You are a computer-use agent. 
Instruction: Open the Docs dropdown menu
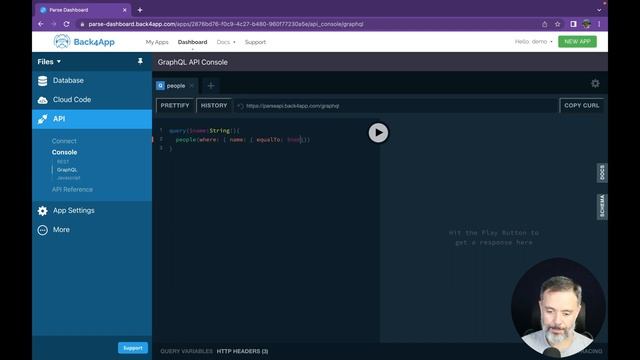click(226, 42)
